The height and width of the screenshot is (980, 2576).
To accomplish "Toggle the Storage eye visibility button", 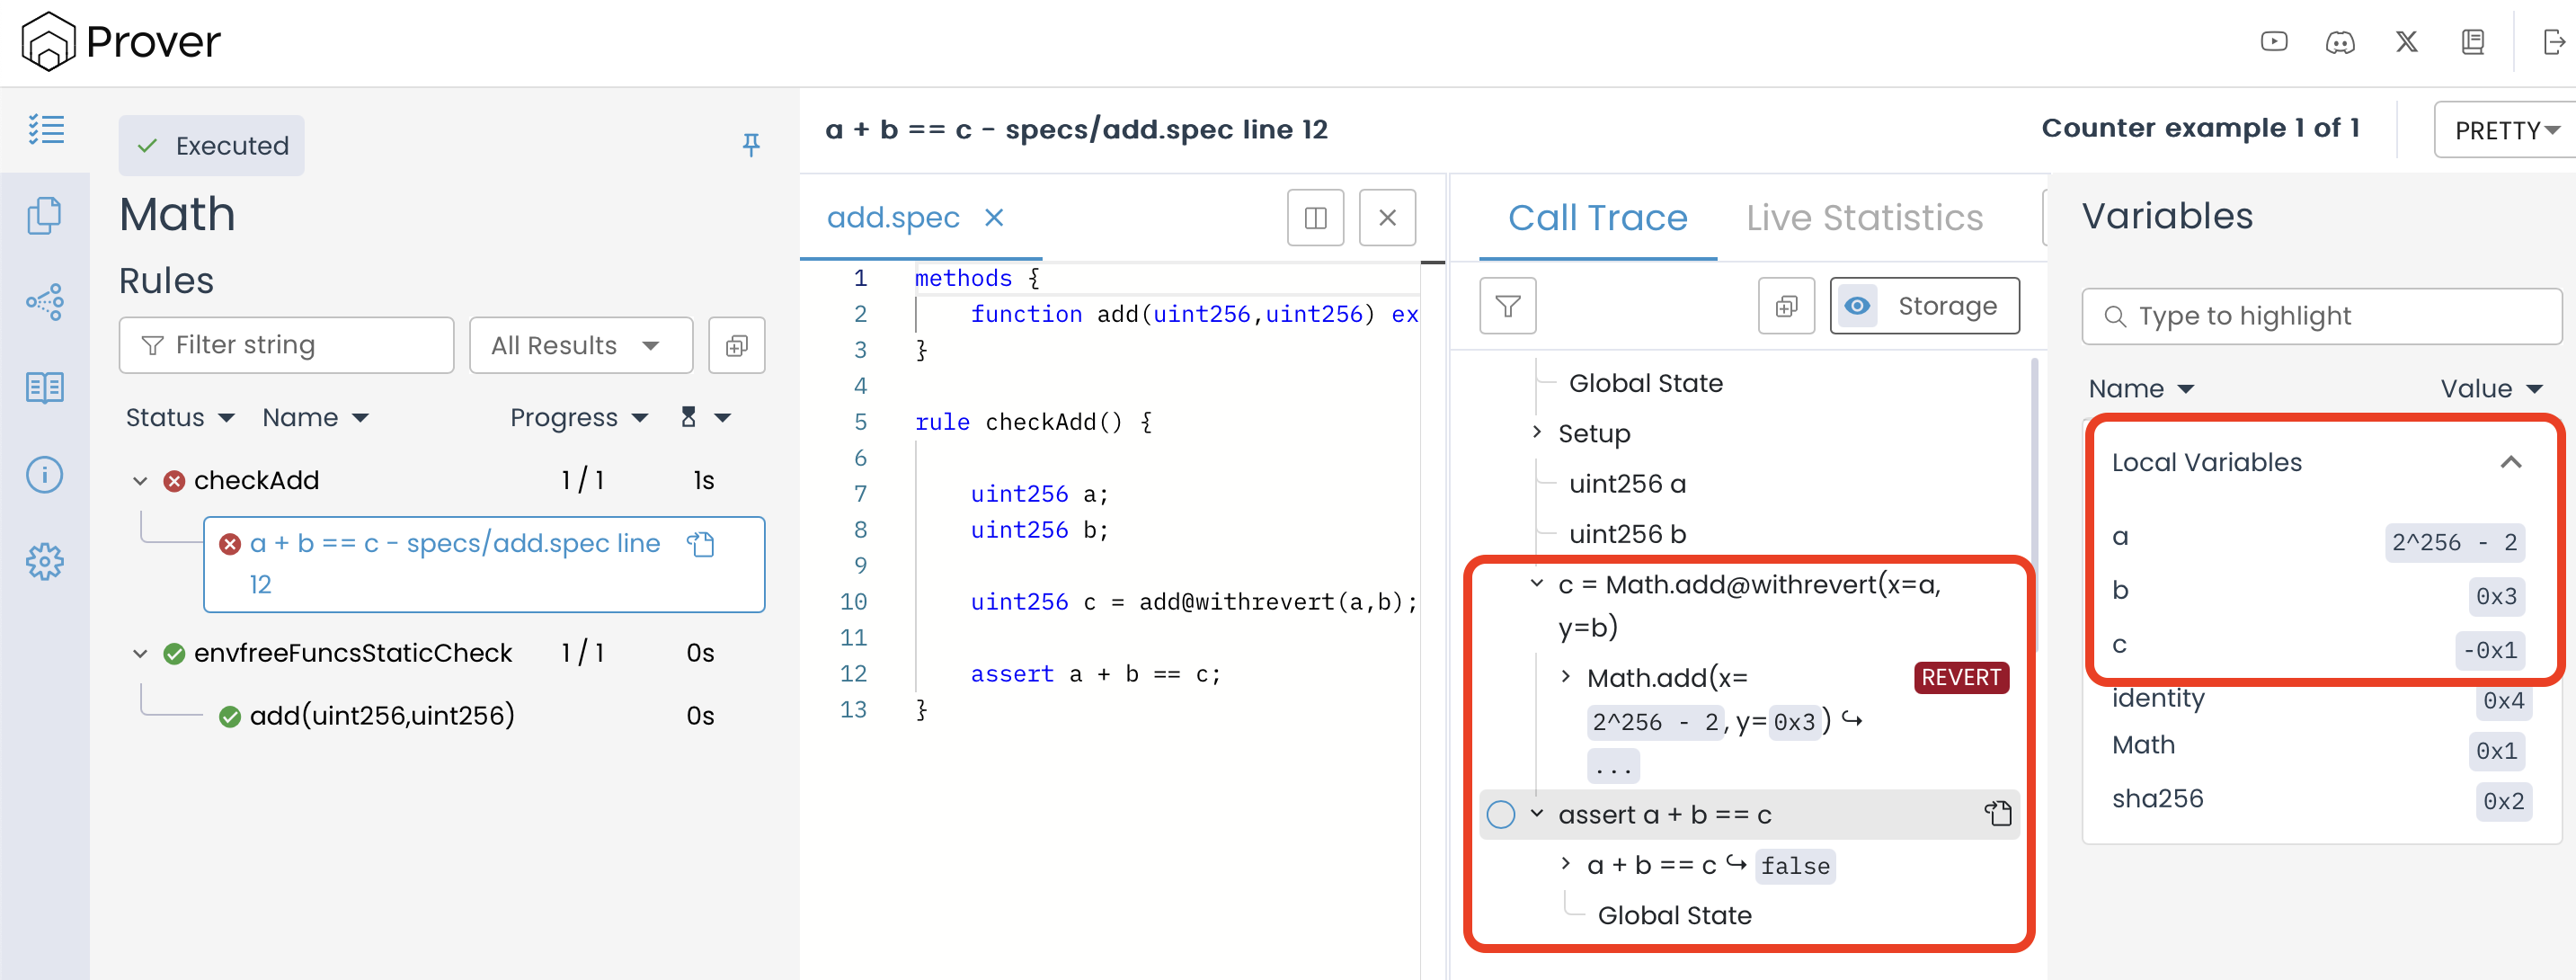I will tap(1857, 306).
